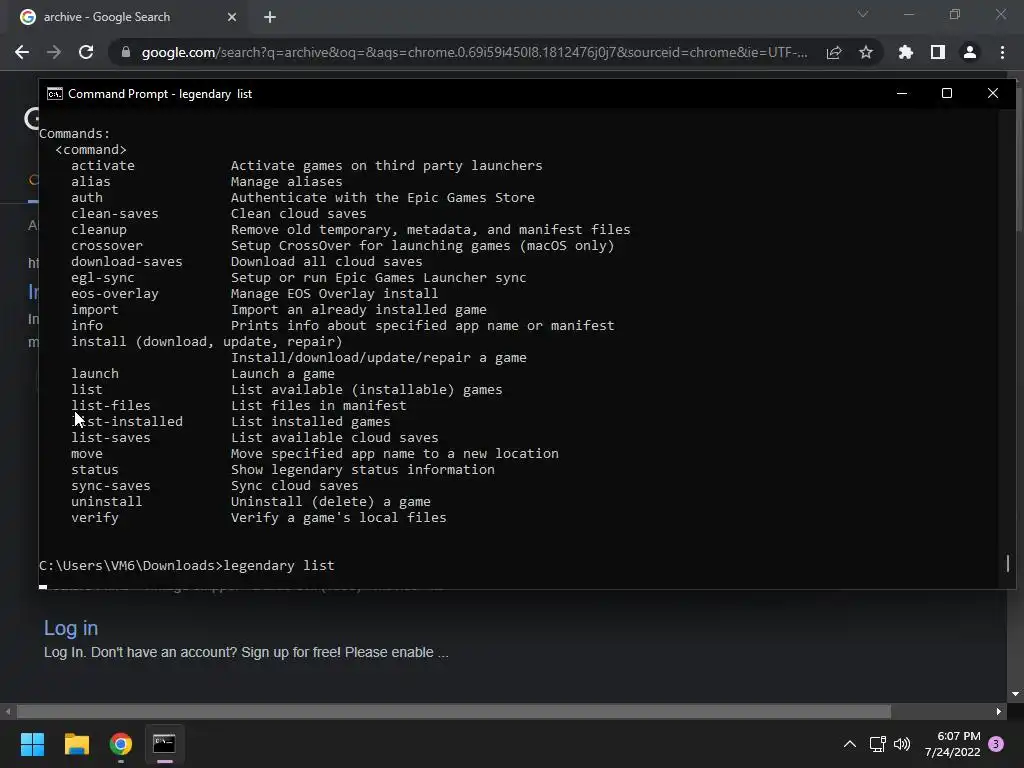Click the 'eos-overlay' command text

(114, 293)
